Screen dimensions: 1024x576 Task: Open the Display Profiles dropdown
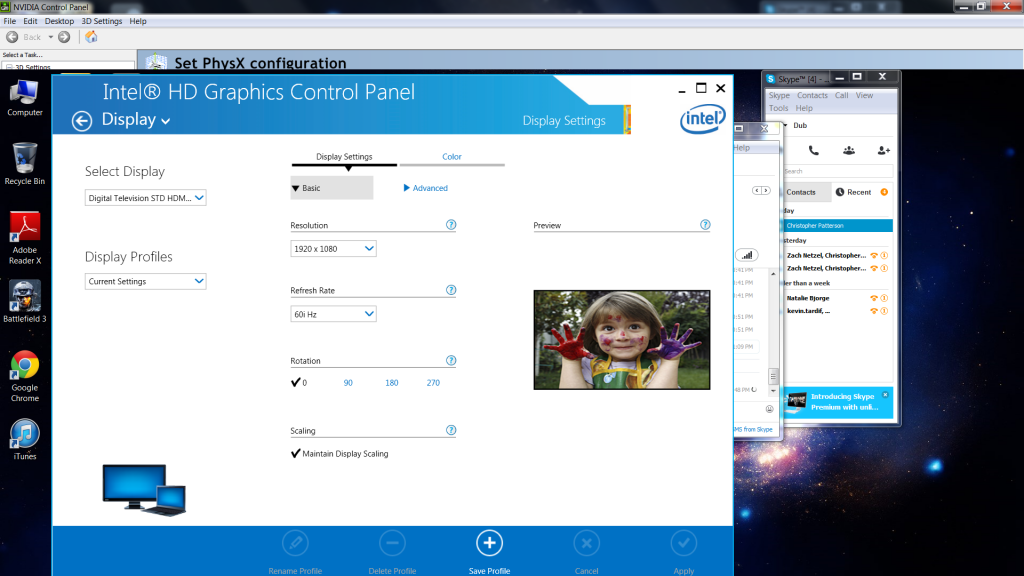pyautogui.click(x=146, y=281)
